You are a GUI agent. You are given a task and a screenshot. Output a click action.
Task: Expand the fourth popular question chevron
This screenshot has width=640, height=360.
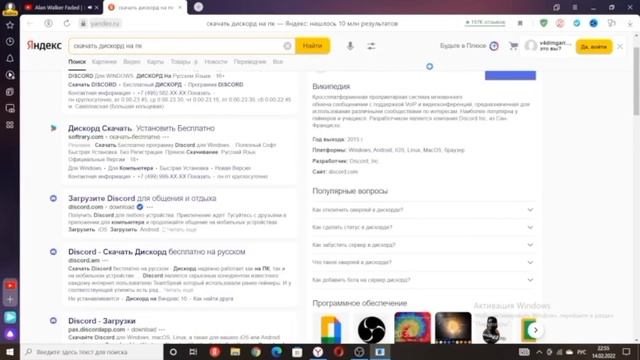coord(530,262)
